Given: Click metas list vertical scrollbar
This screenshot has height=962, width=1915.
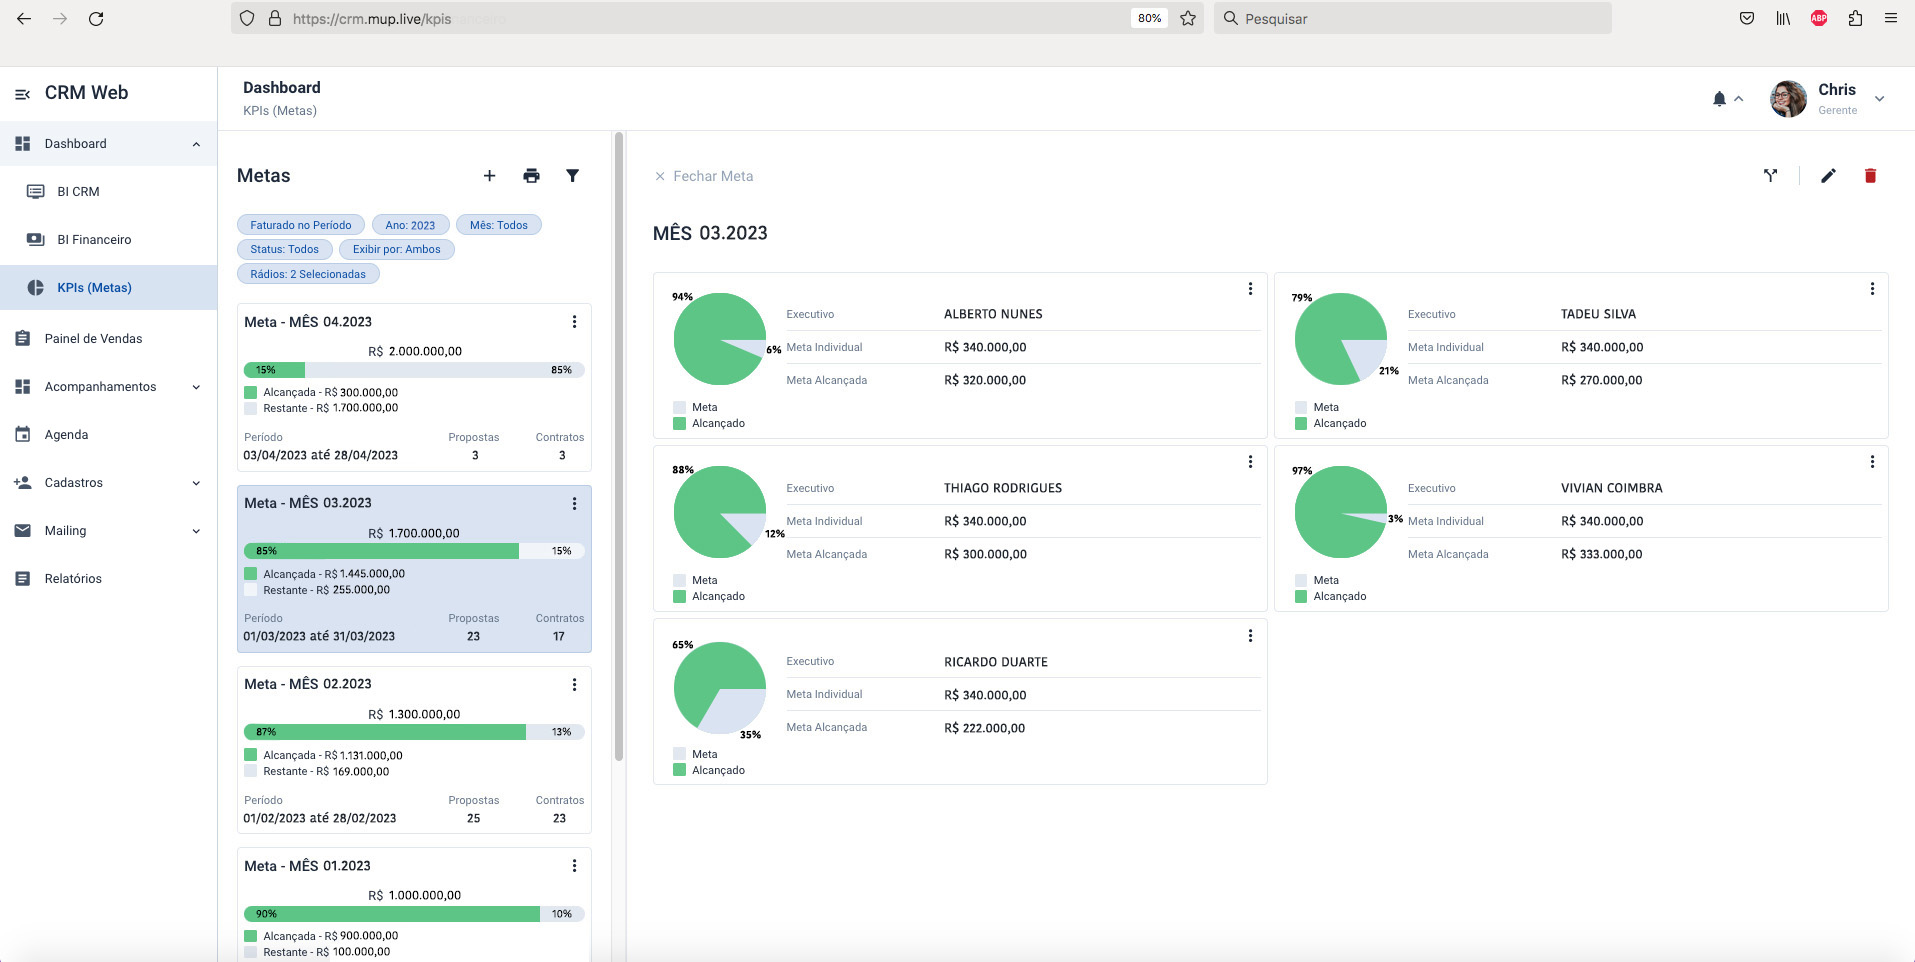Looking at the screenshot, I should point(619,446).
